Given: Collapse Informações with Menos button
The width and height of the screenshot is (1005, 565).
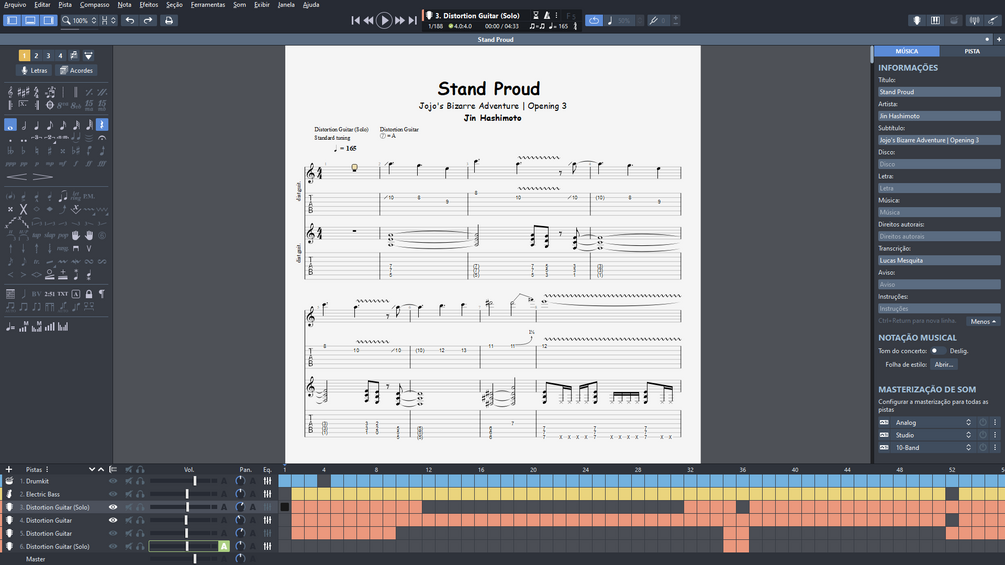Looking at the screenshot, I should (x=983, y=322).
